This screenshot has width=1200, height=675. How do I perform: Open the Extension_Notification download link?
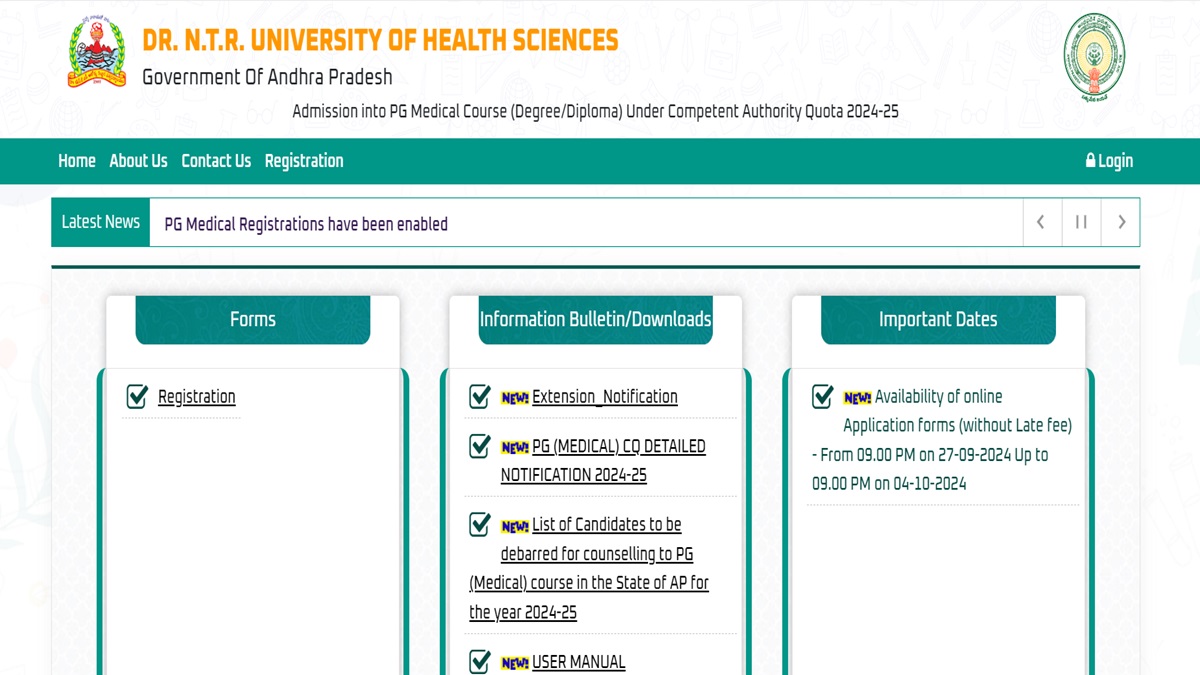tap(605, 397)
